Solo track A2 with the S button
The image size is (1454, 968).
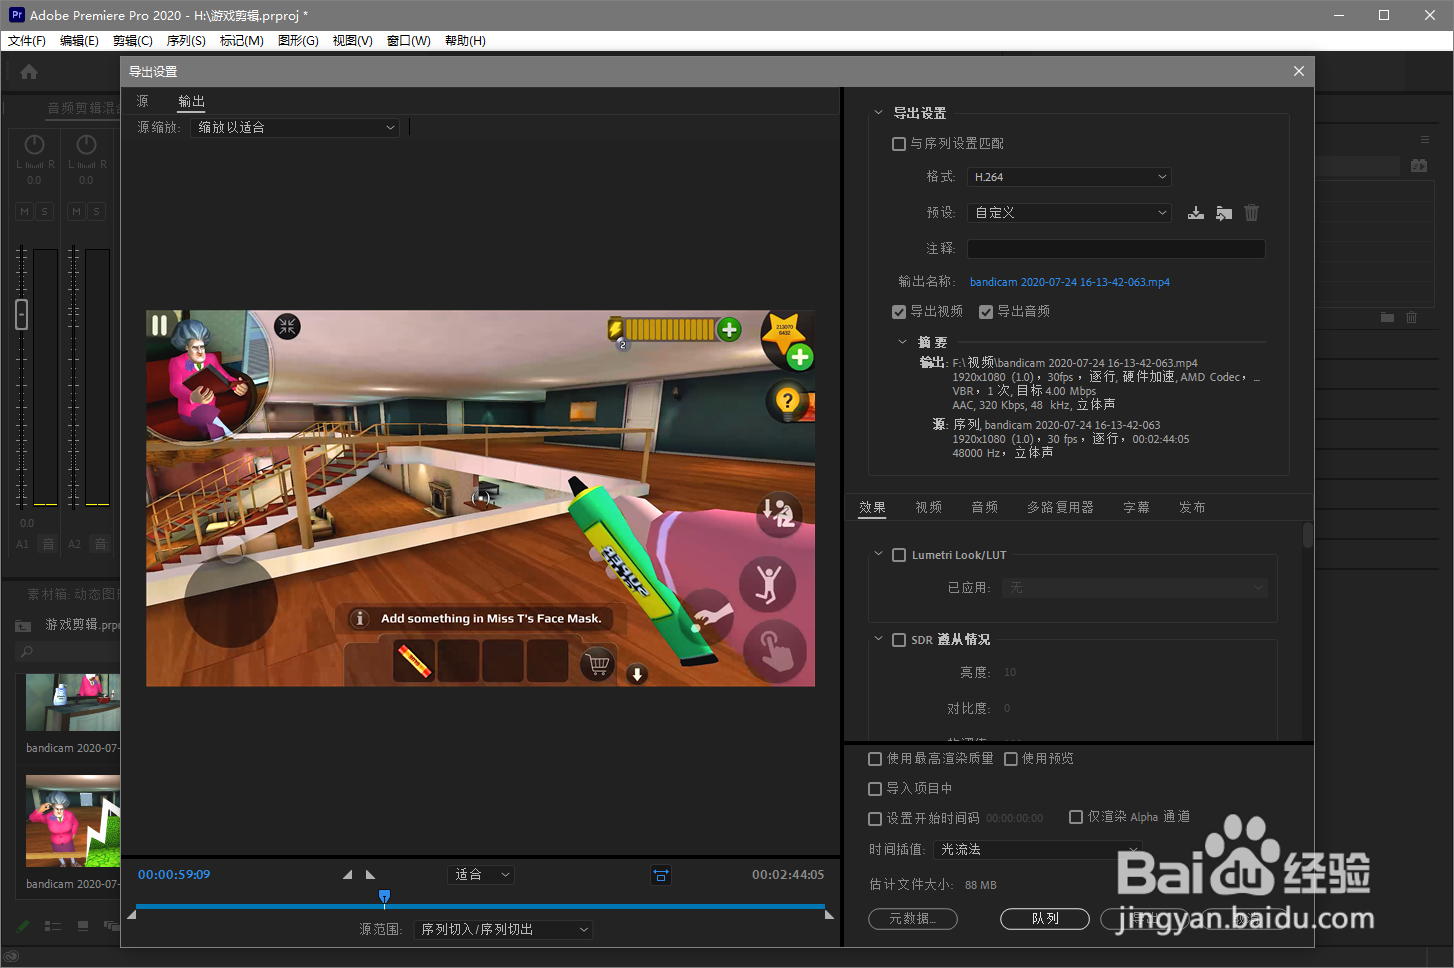point(96,211)
